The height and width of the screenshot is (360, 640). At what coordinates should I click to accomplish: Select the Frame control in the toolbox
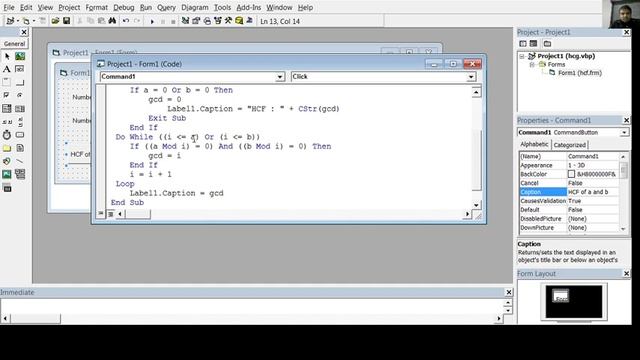click(x=7, y=82)
